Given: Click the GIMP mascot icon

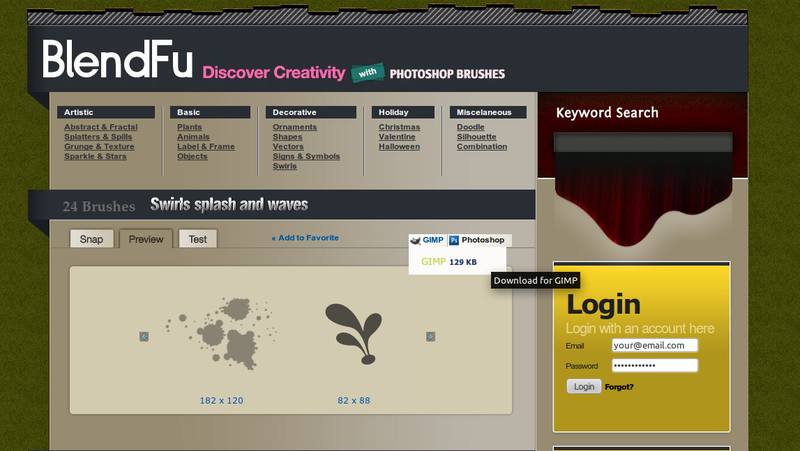Looking at the screenshot, I should pyautogui.click(x=415, y=240).
